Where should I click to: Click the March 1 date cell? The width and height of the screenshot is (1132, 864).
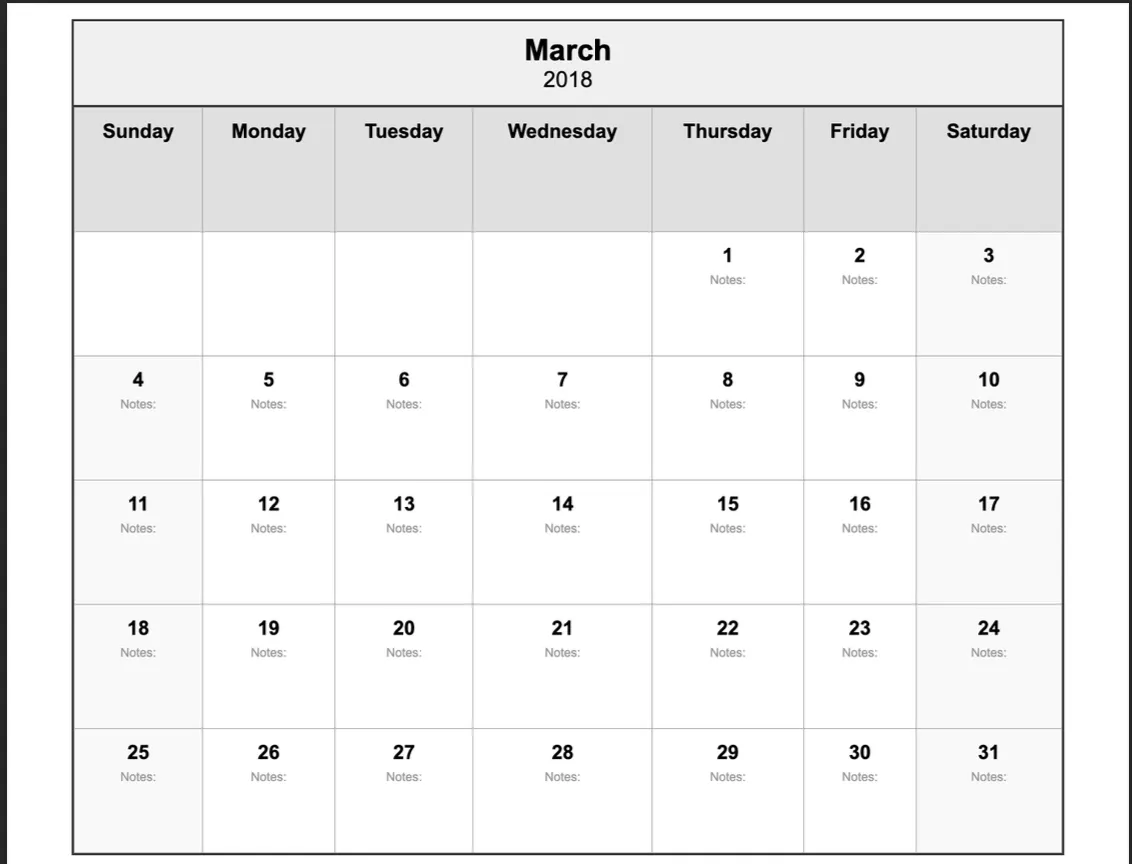click(x=727, y=293)
